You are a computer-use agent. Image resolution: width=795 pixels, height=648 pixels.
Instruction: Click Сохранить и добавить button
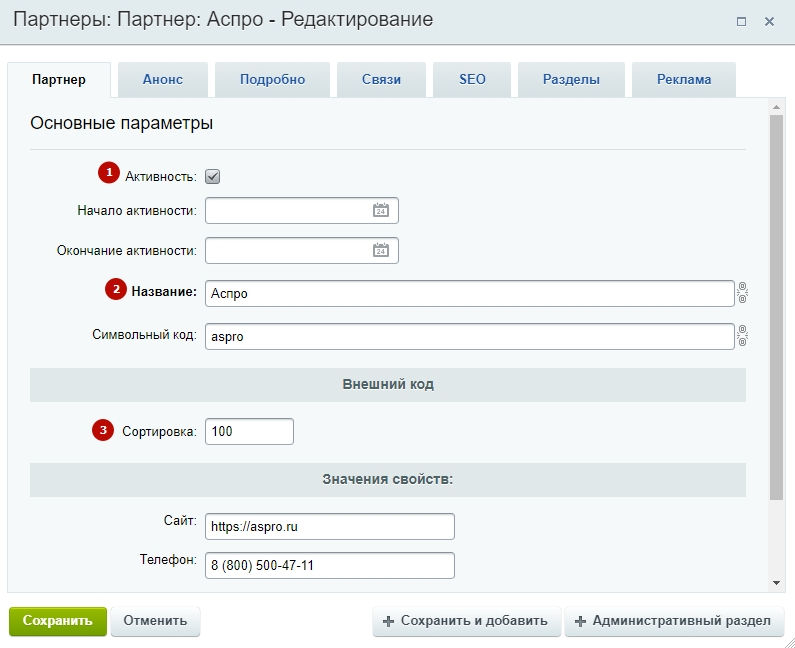point(466,621)
